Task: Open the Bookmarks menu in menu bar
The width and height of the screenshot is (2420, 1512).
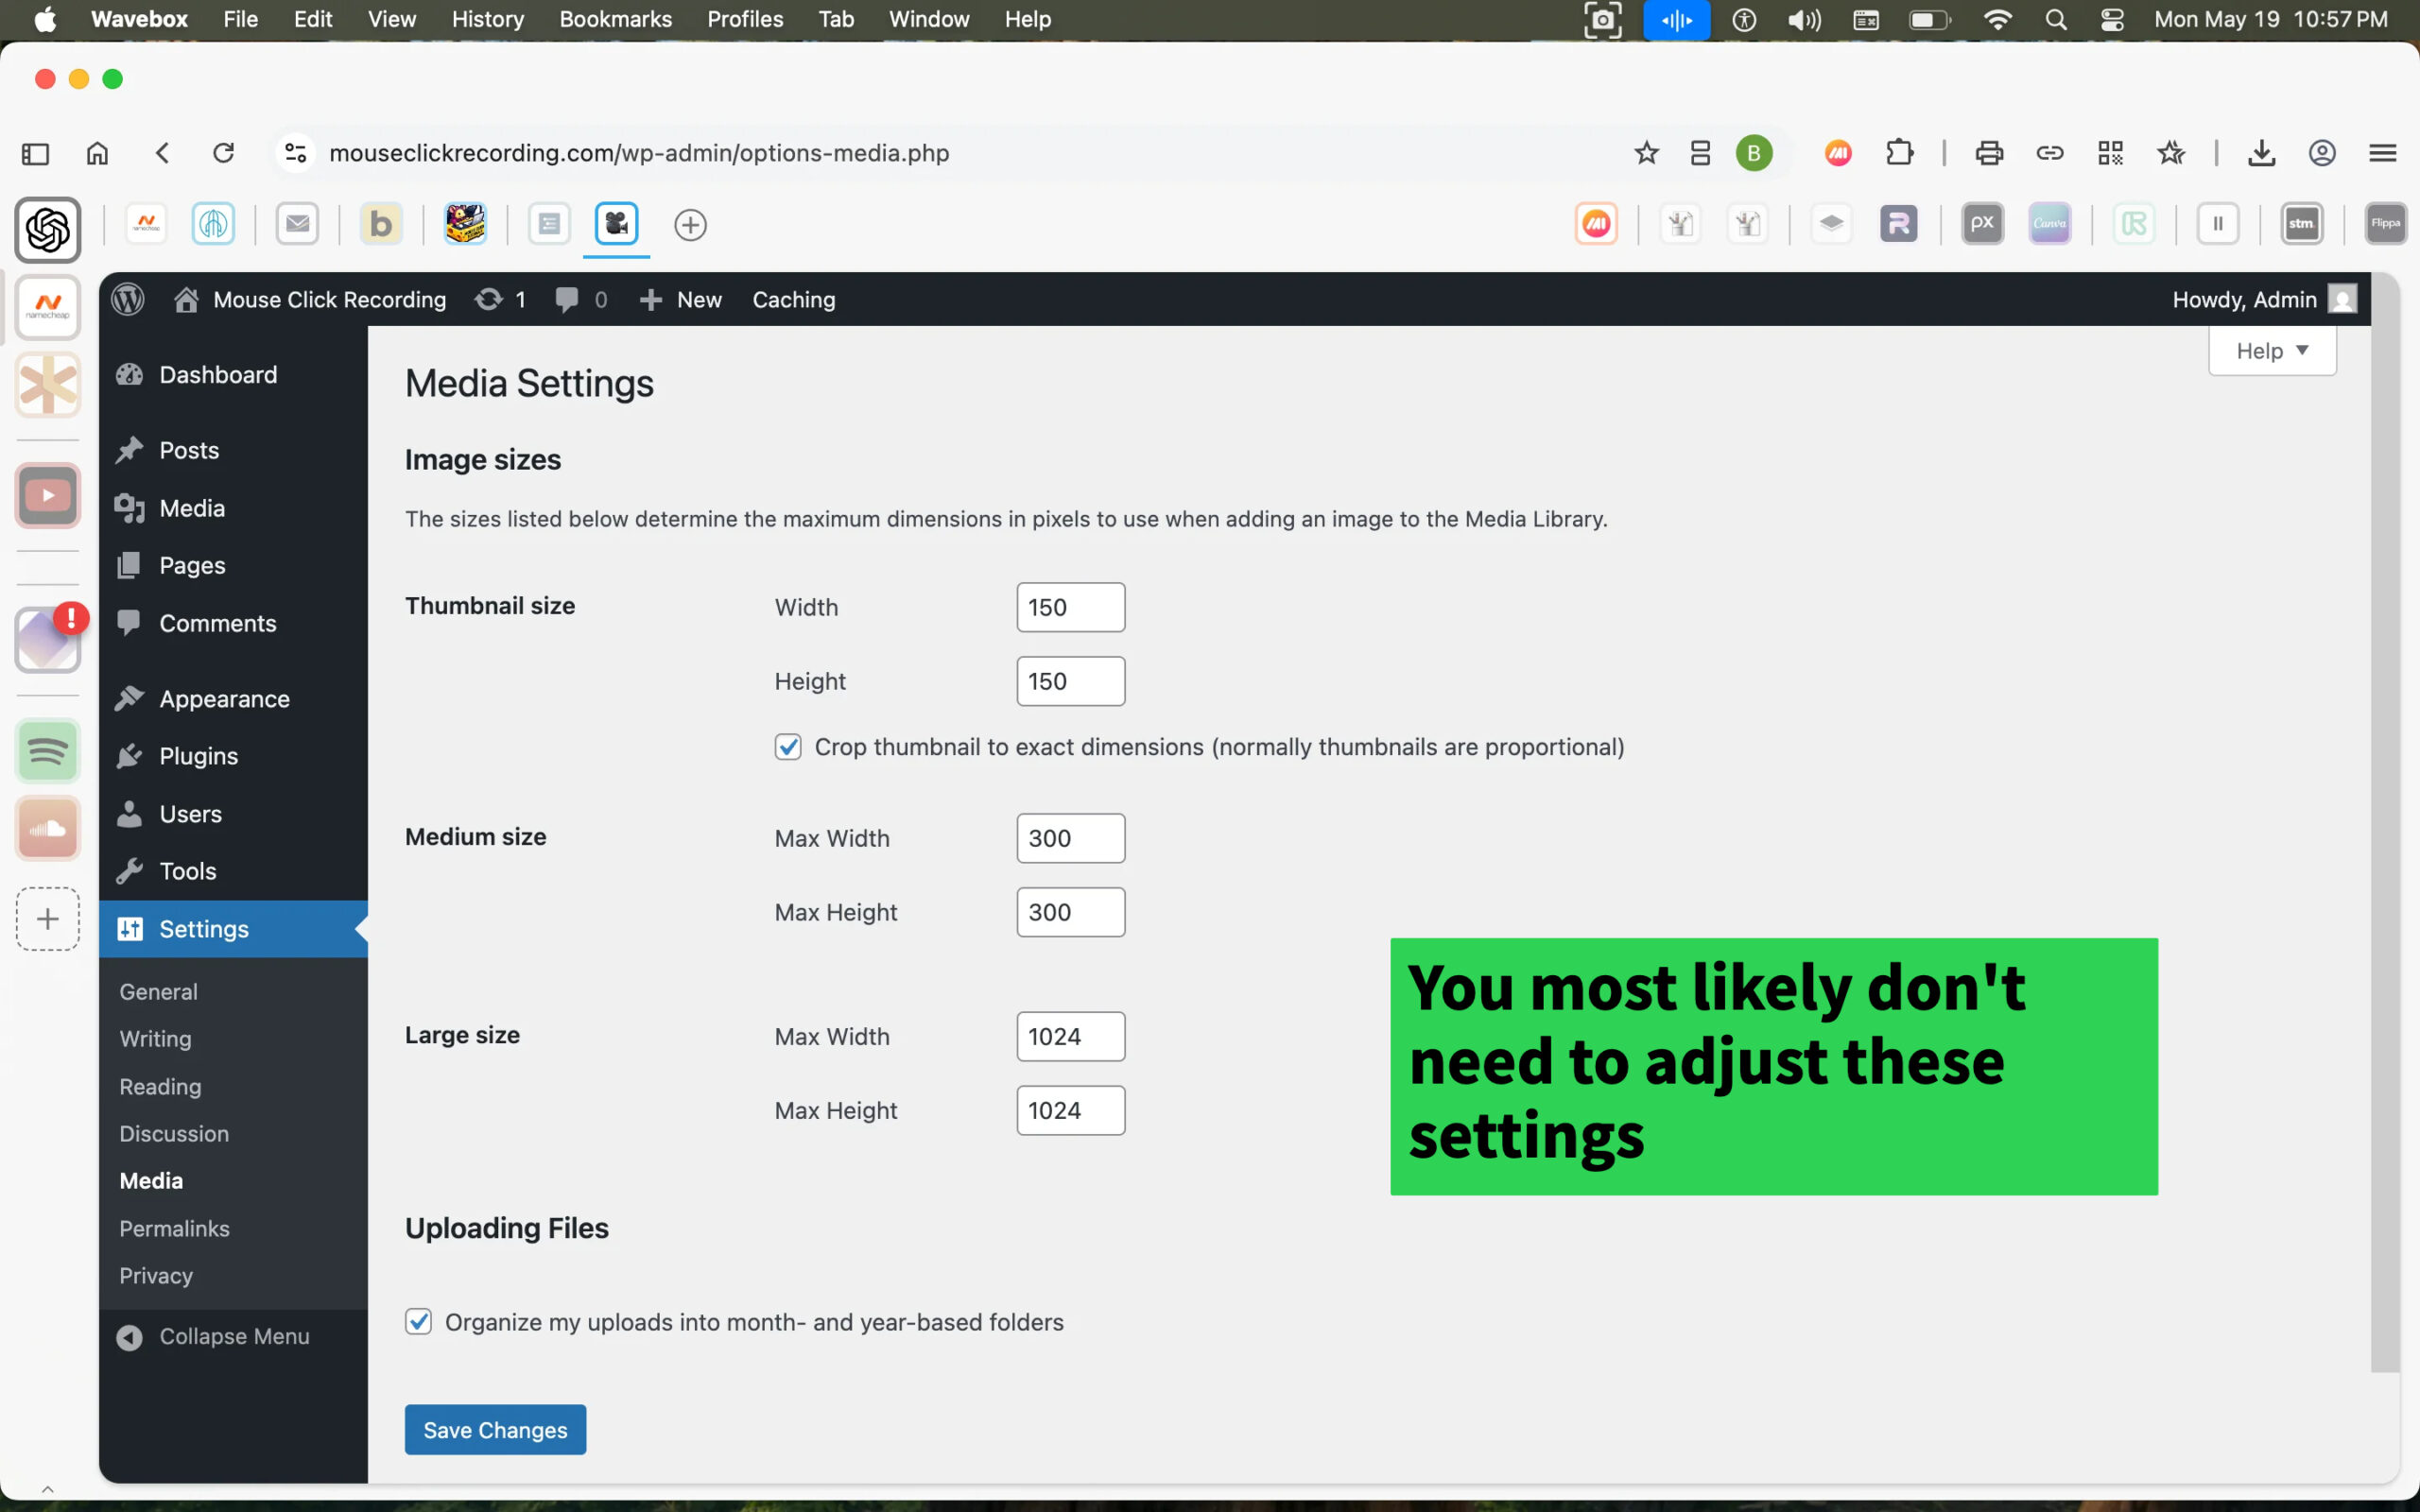Action: (x=615, y=19)
